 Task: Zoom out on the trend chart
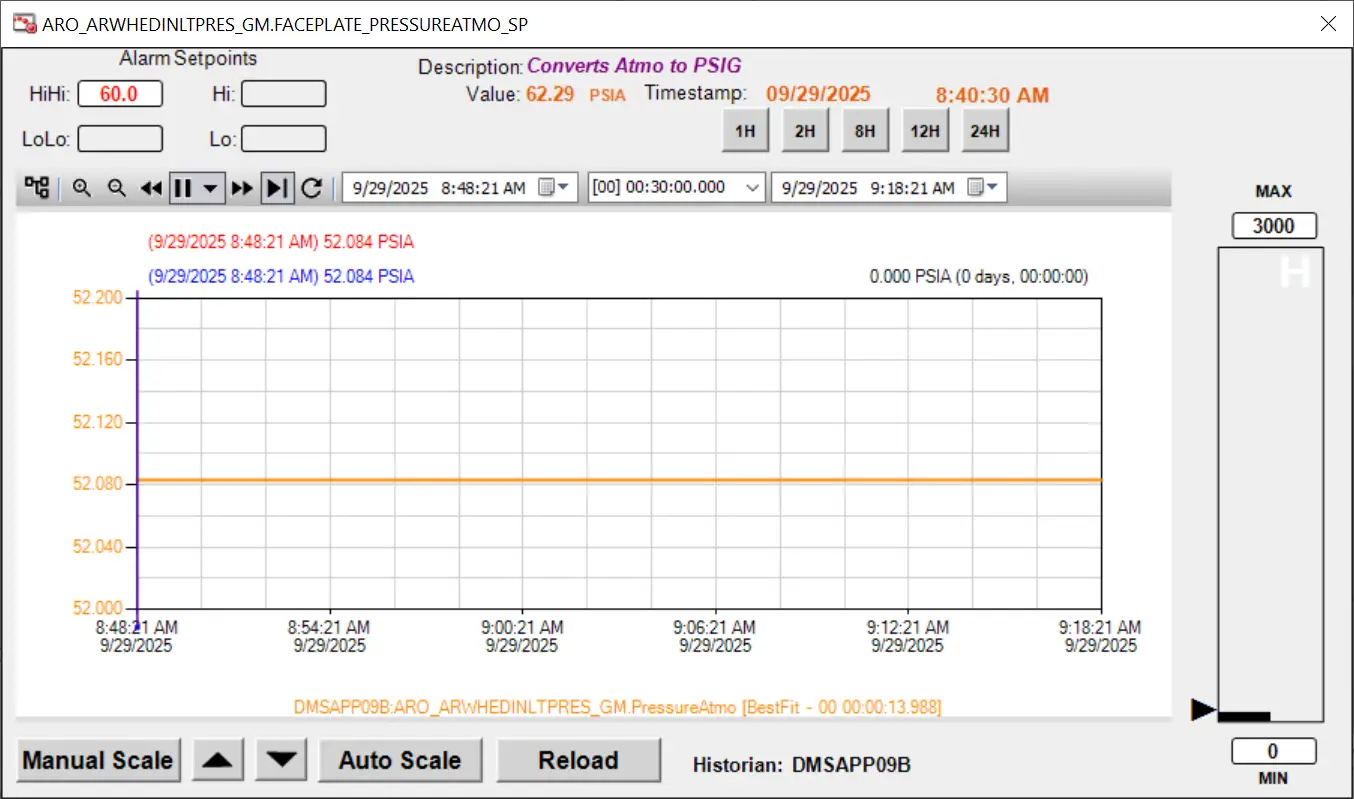point(117,188)
